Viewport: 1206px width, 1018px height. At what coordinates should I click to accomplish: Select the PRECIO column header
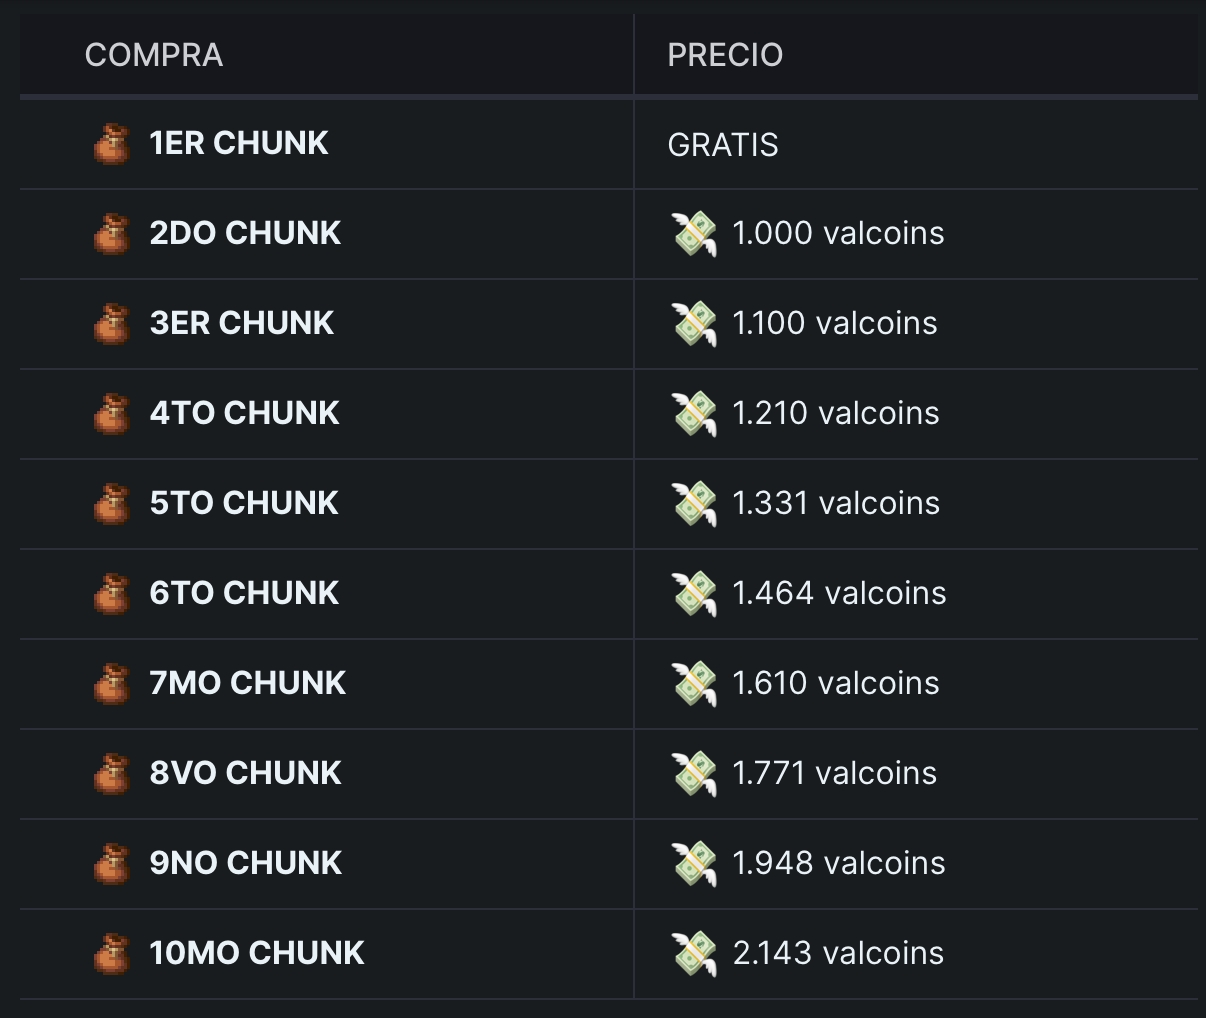pos(725,55)
